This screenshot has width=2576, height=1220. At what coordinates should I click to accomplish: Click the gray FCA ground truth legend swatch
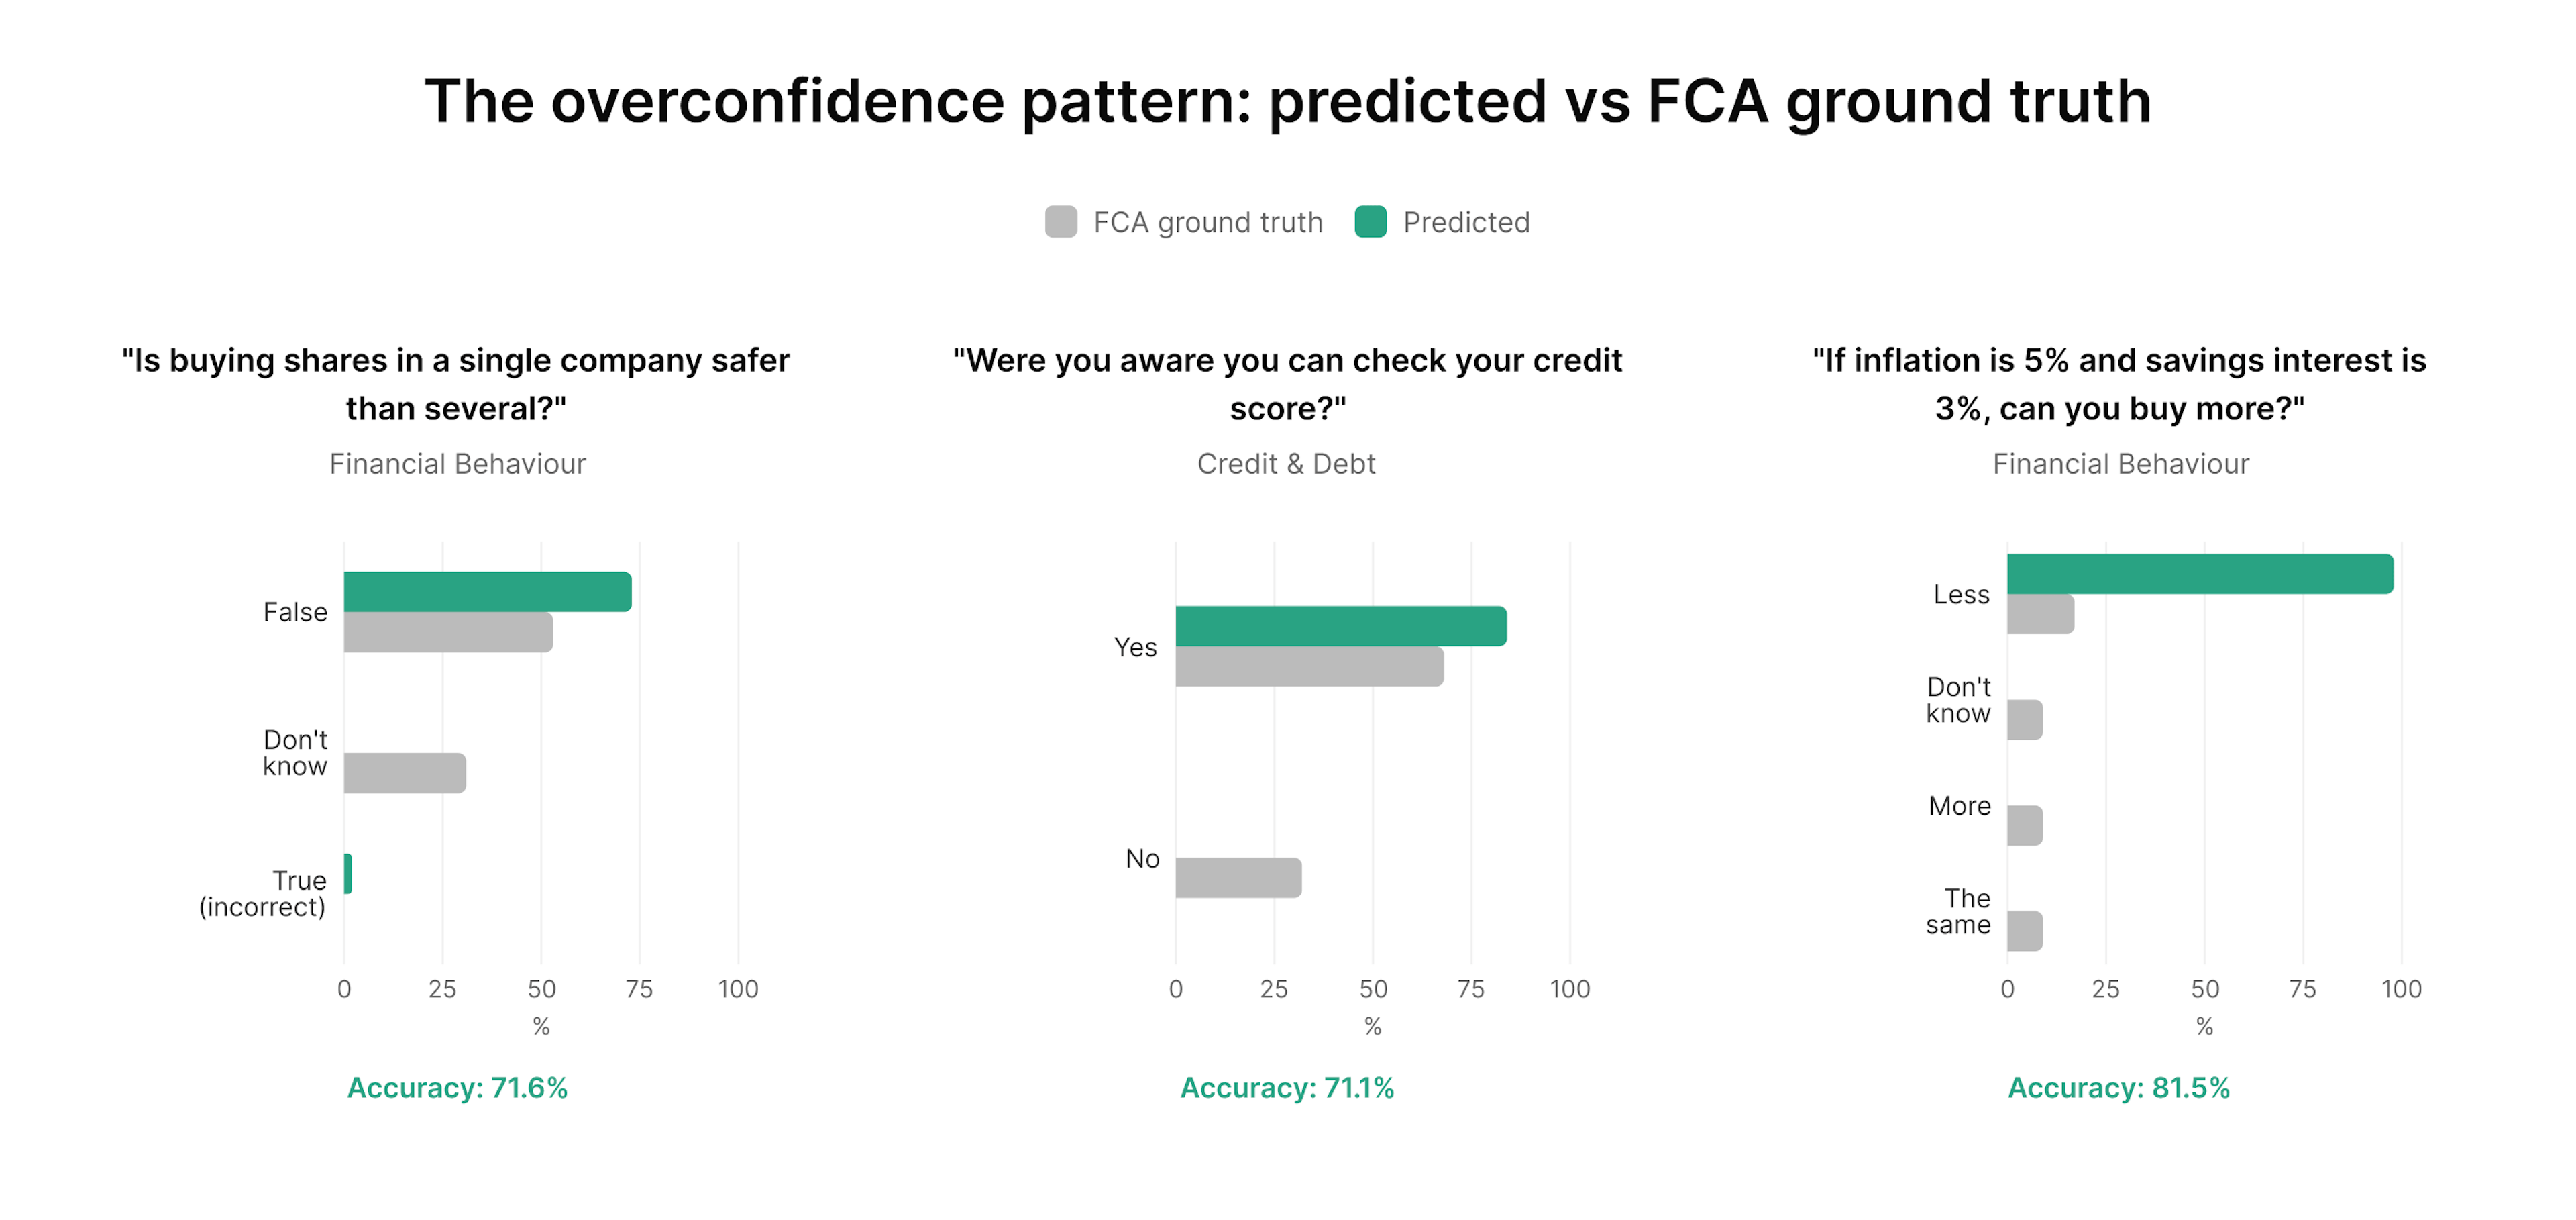point(1060,222)
